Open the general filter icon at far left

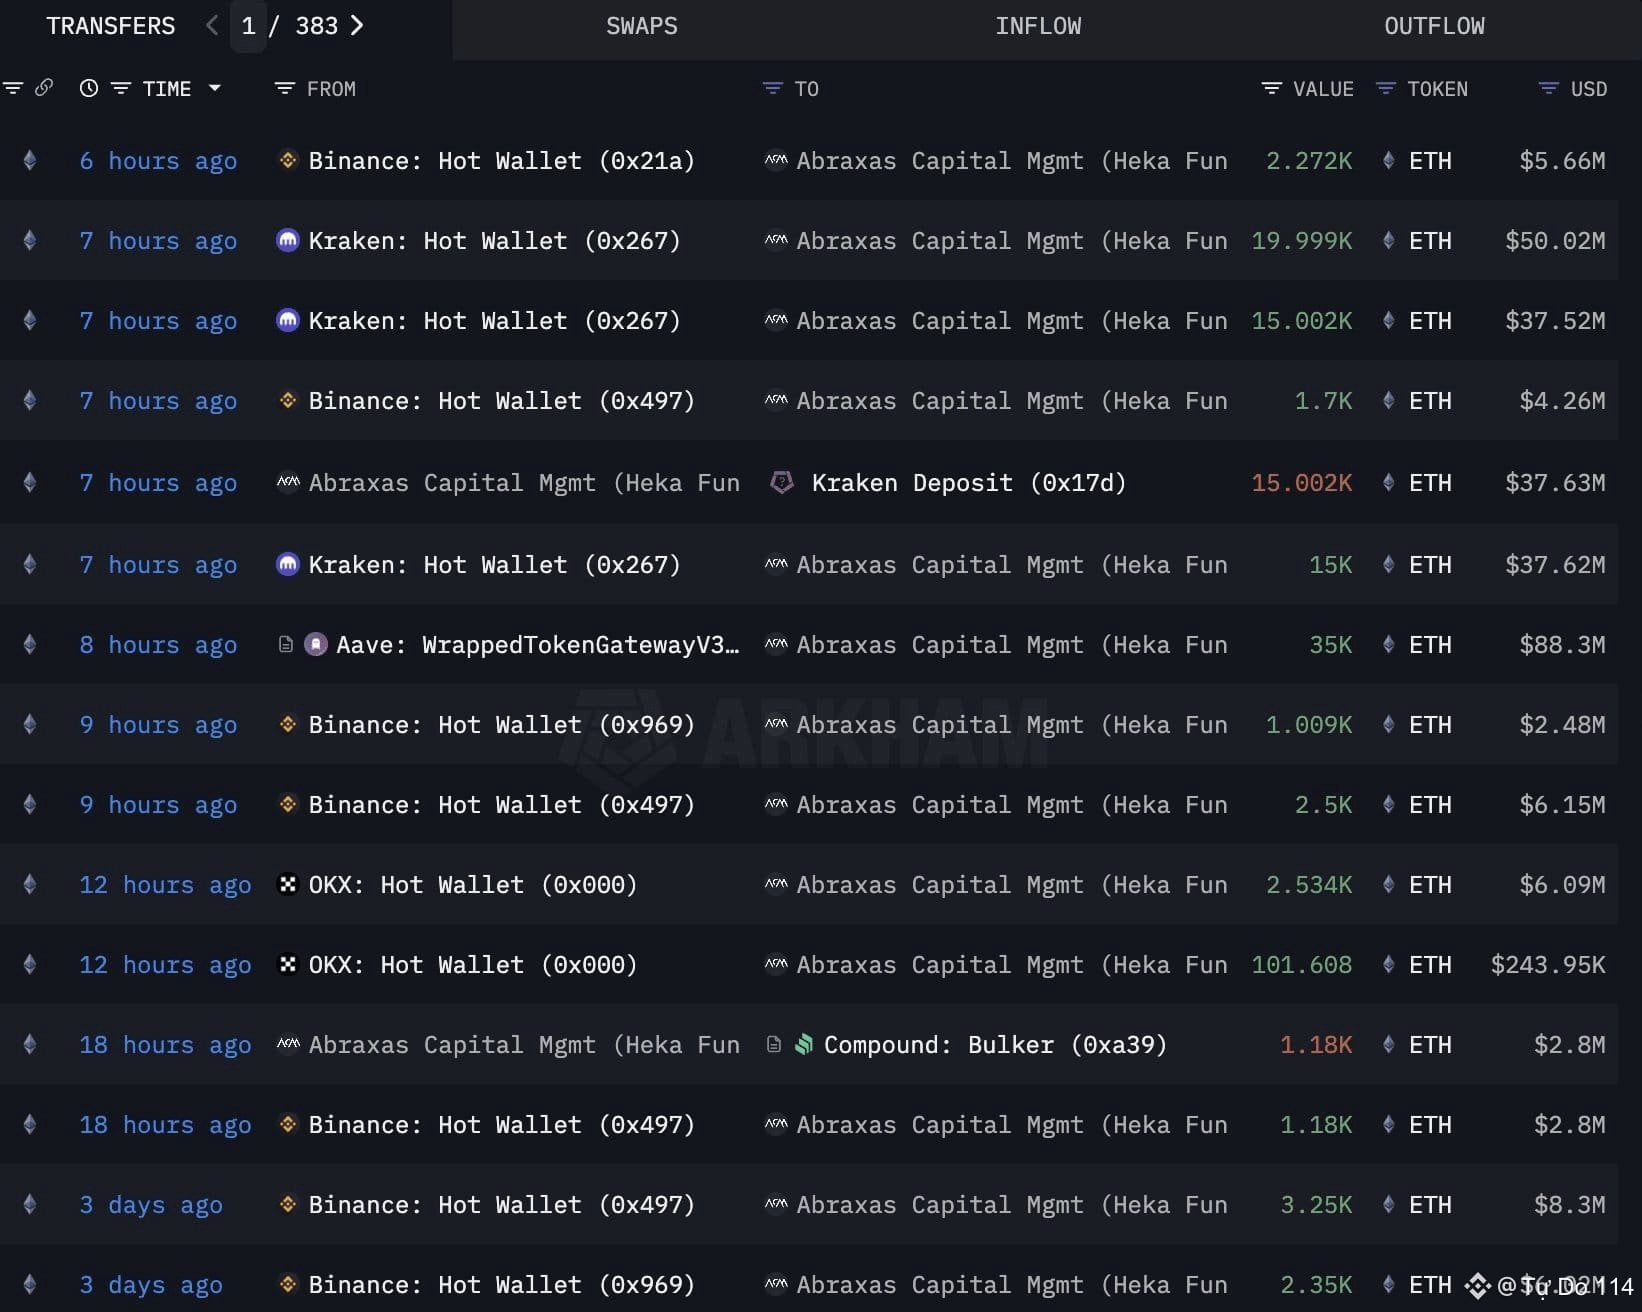coord(13,89)
